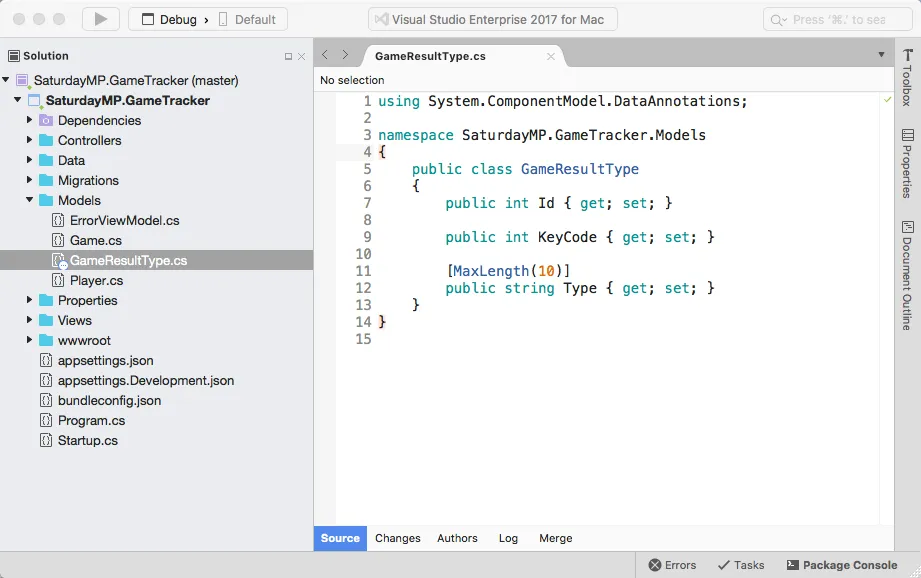The width and height of the screenshot is (921, 578).
Task: Switch to the Log tab
Action: (x=508, y=538)
